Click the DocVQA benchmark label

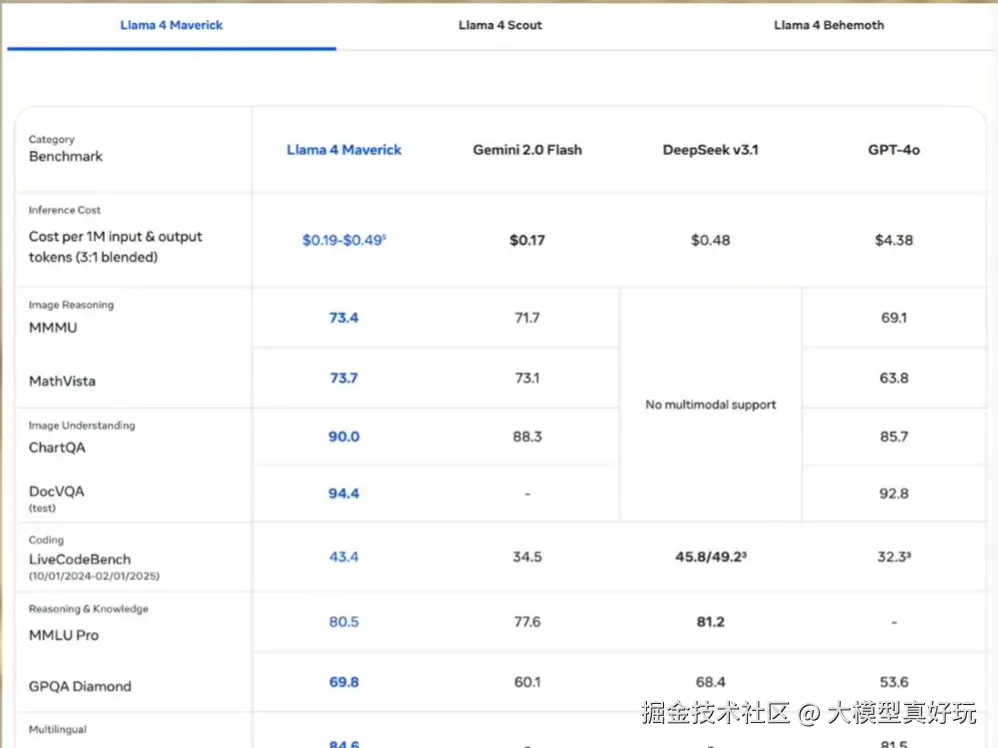pos(56,491)
